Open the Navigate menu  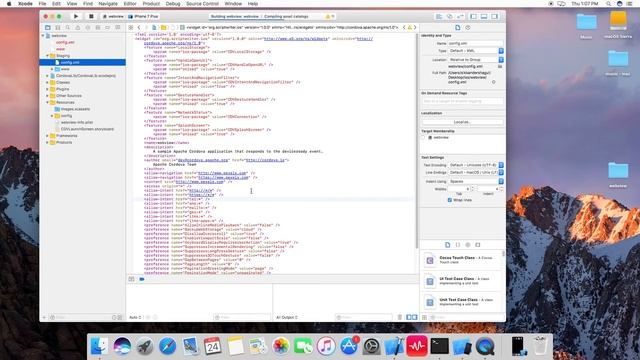tap(108, 4)
